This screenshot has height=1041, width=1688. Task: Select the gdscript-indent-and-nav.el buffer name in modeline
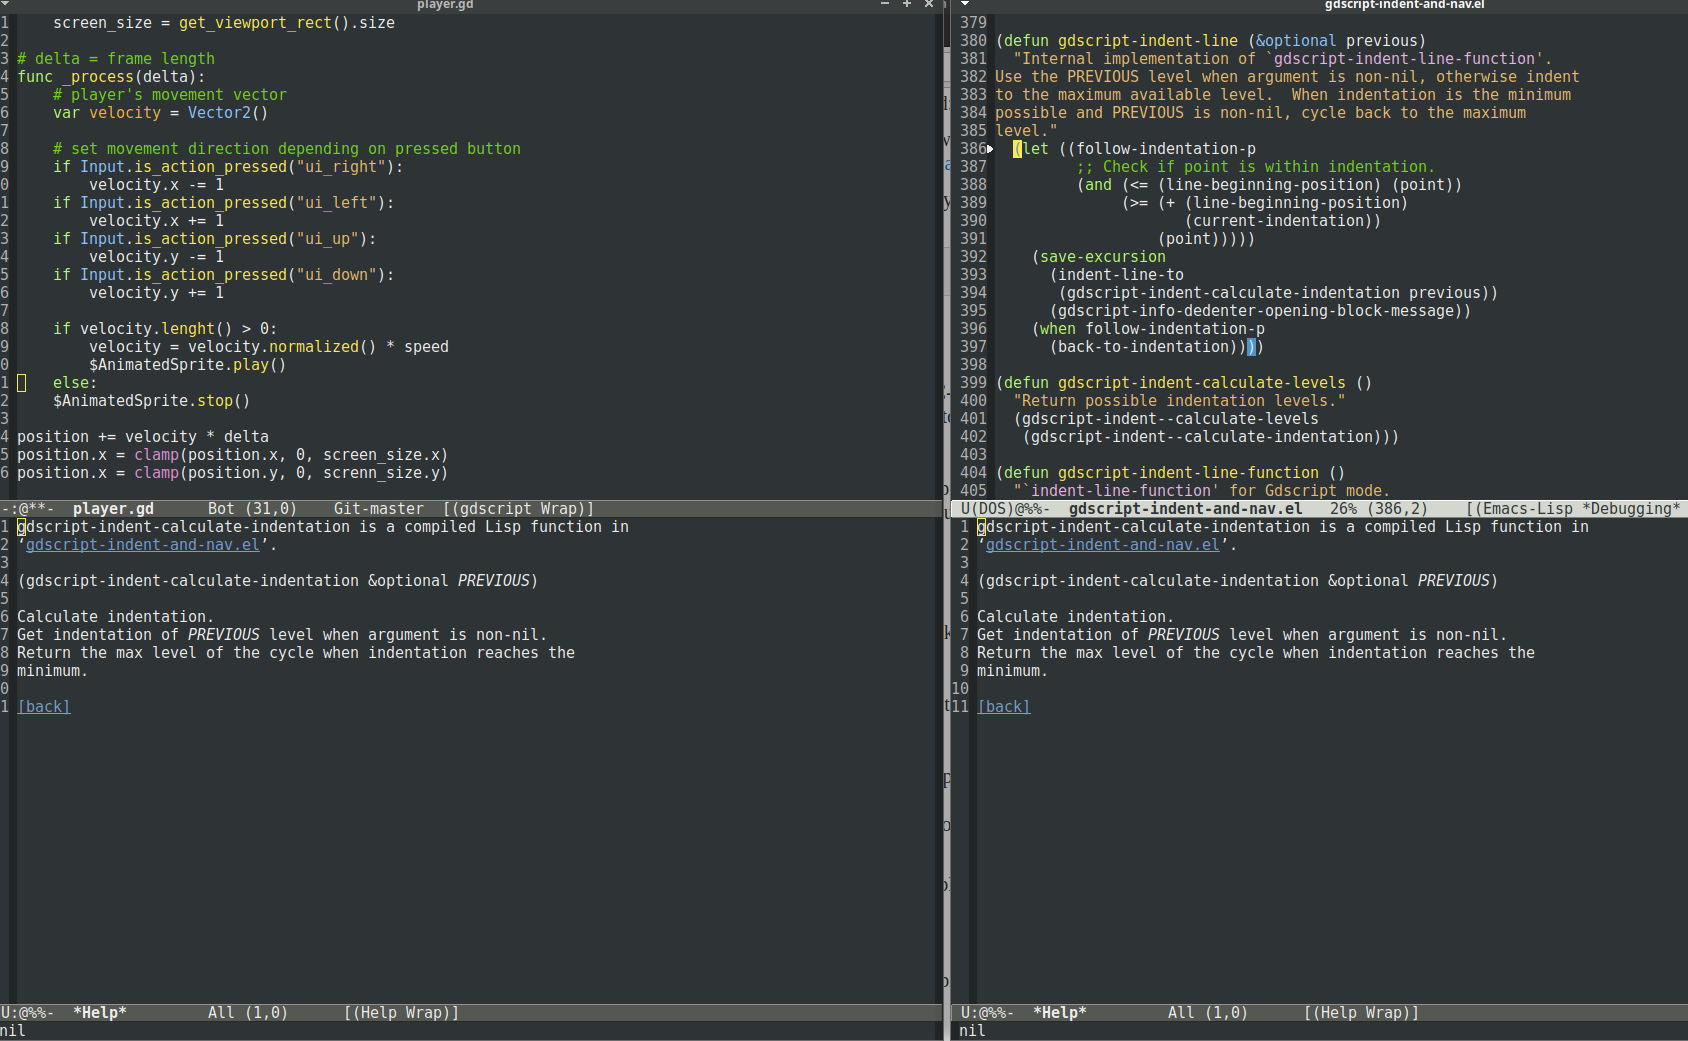(1185, 508)
